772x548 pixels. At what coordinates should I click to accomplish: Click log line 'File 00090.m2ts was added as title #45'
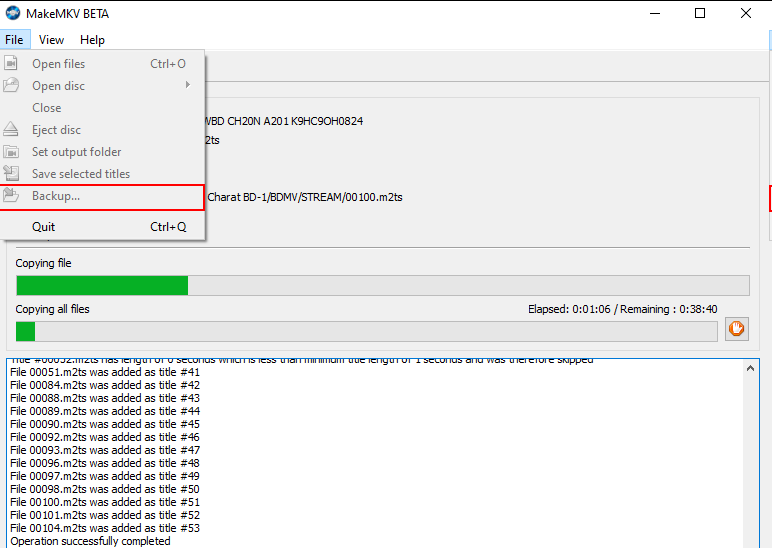[x=105, y=424]
